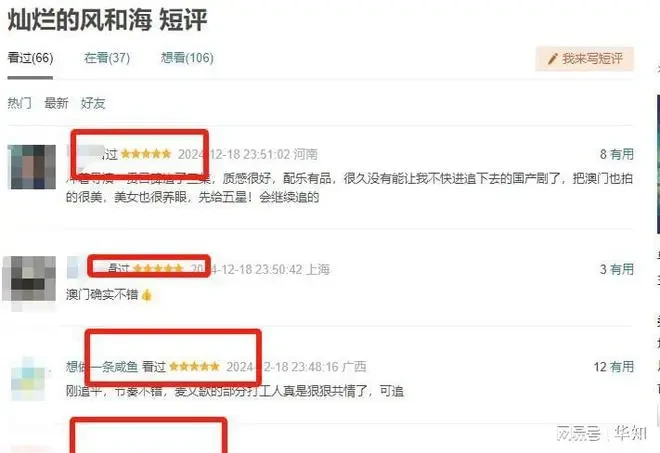The image size is (660, 453).
Task: Click the five-star rating on the Shanghai review
Action: 157,269
